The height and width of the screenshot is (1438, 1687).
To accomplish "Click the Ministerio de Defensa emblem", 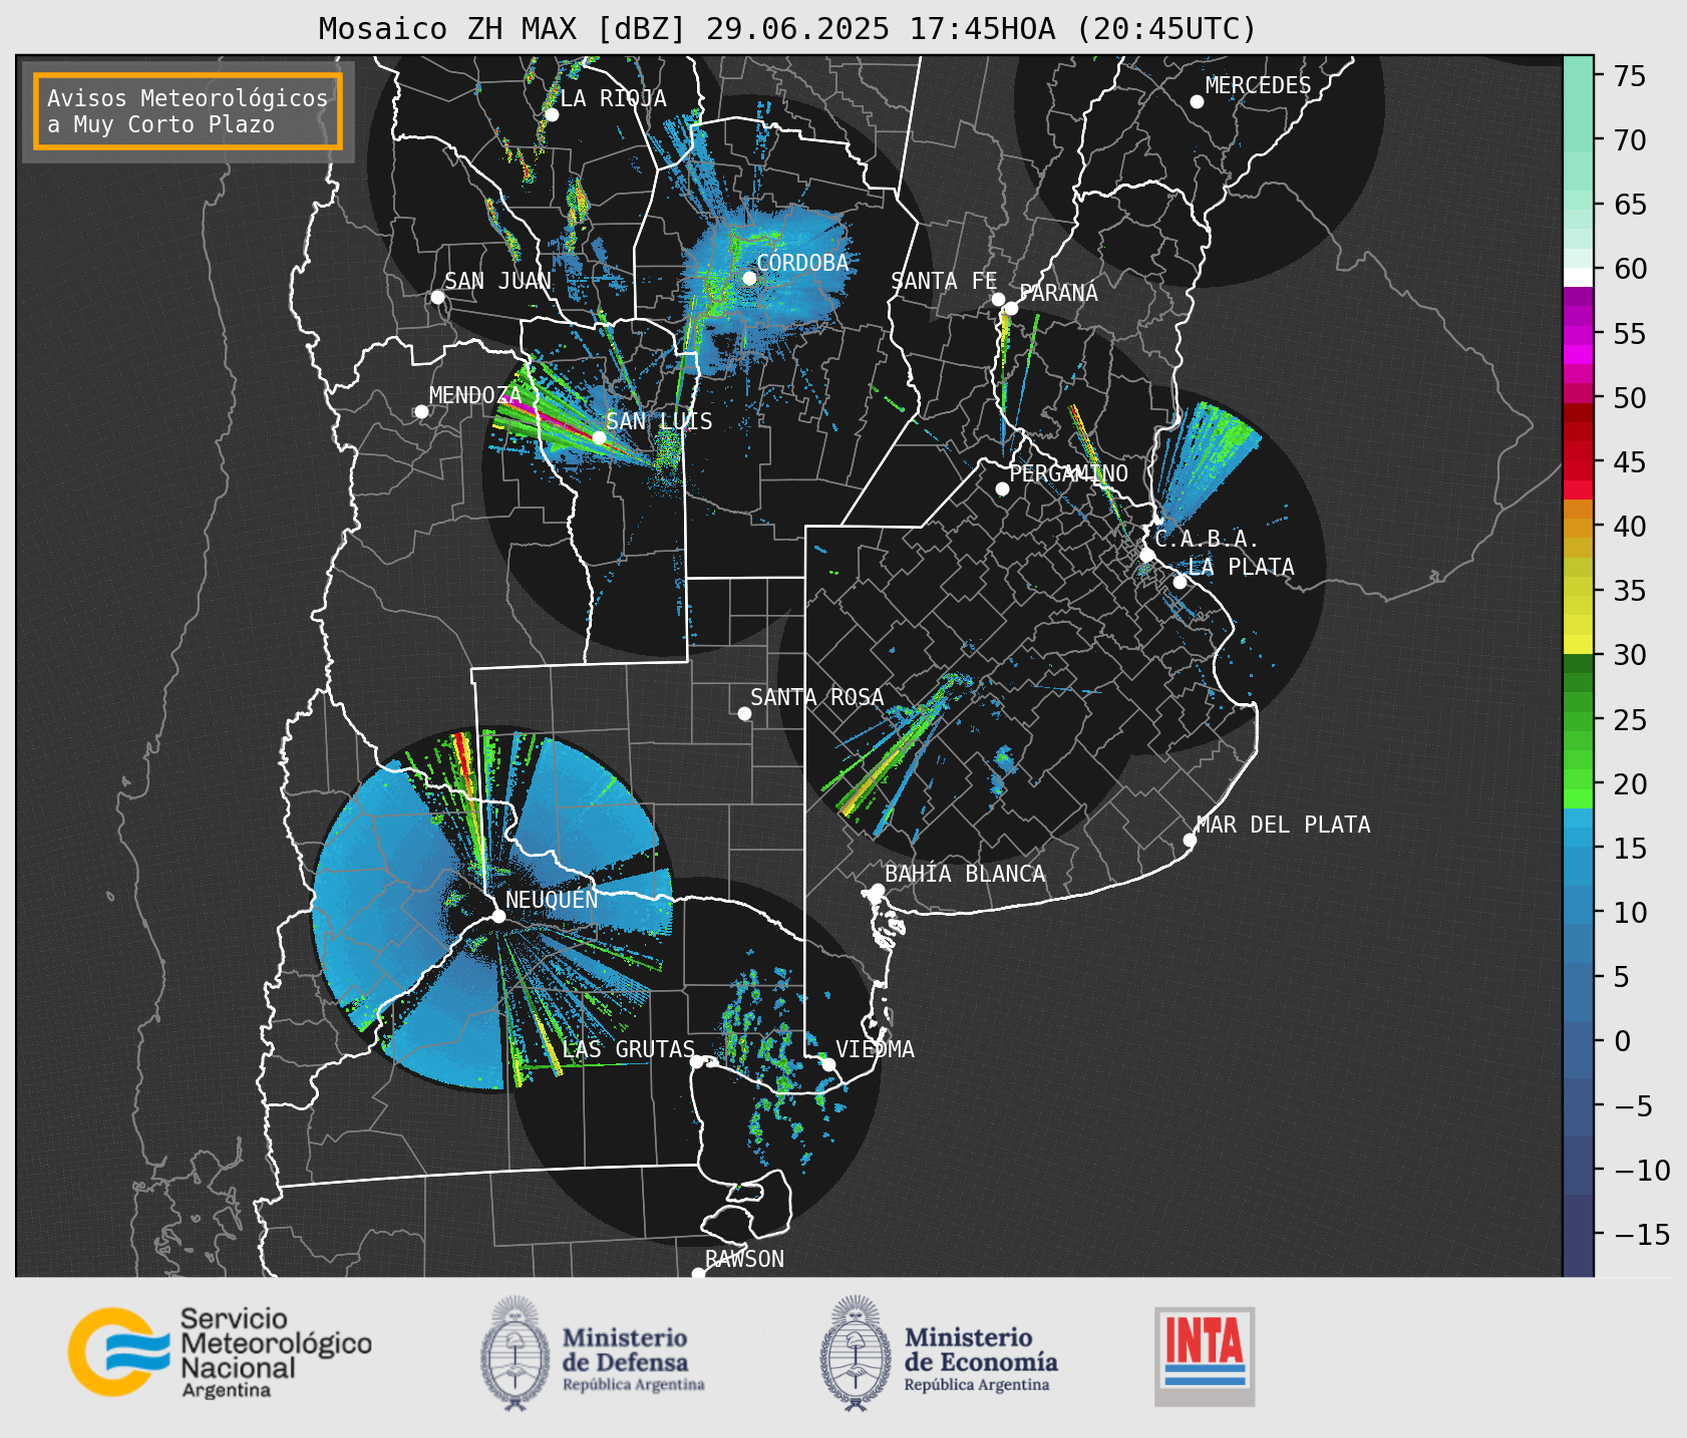I will tap(515, 1353).
